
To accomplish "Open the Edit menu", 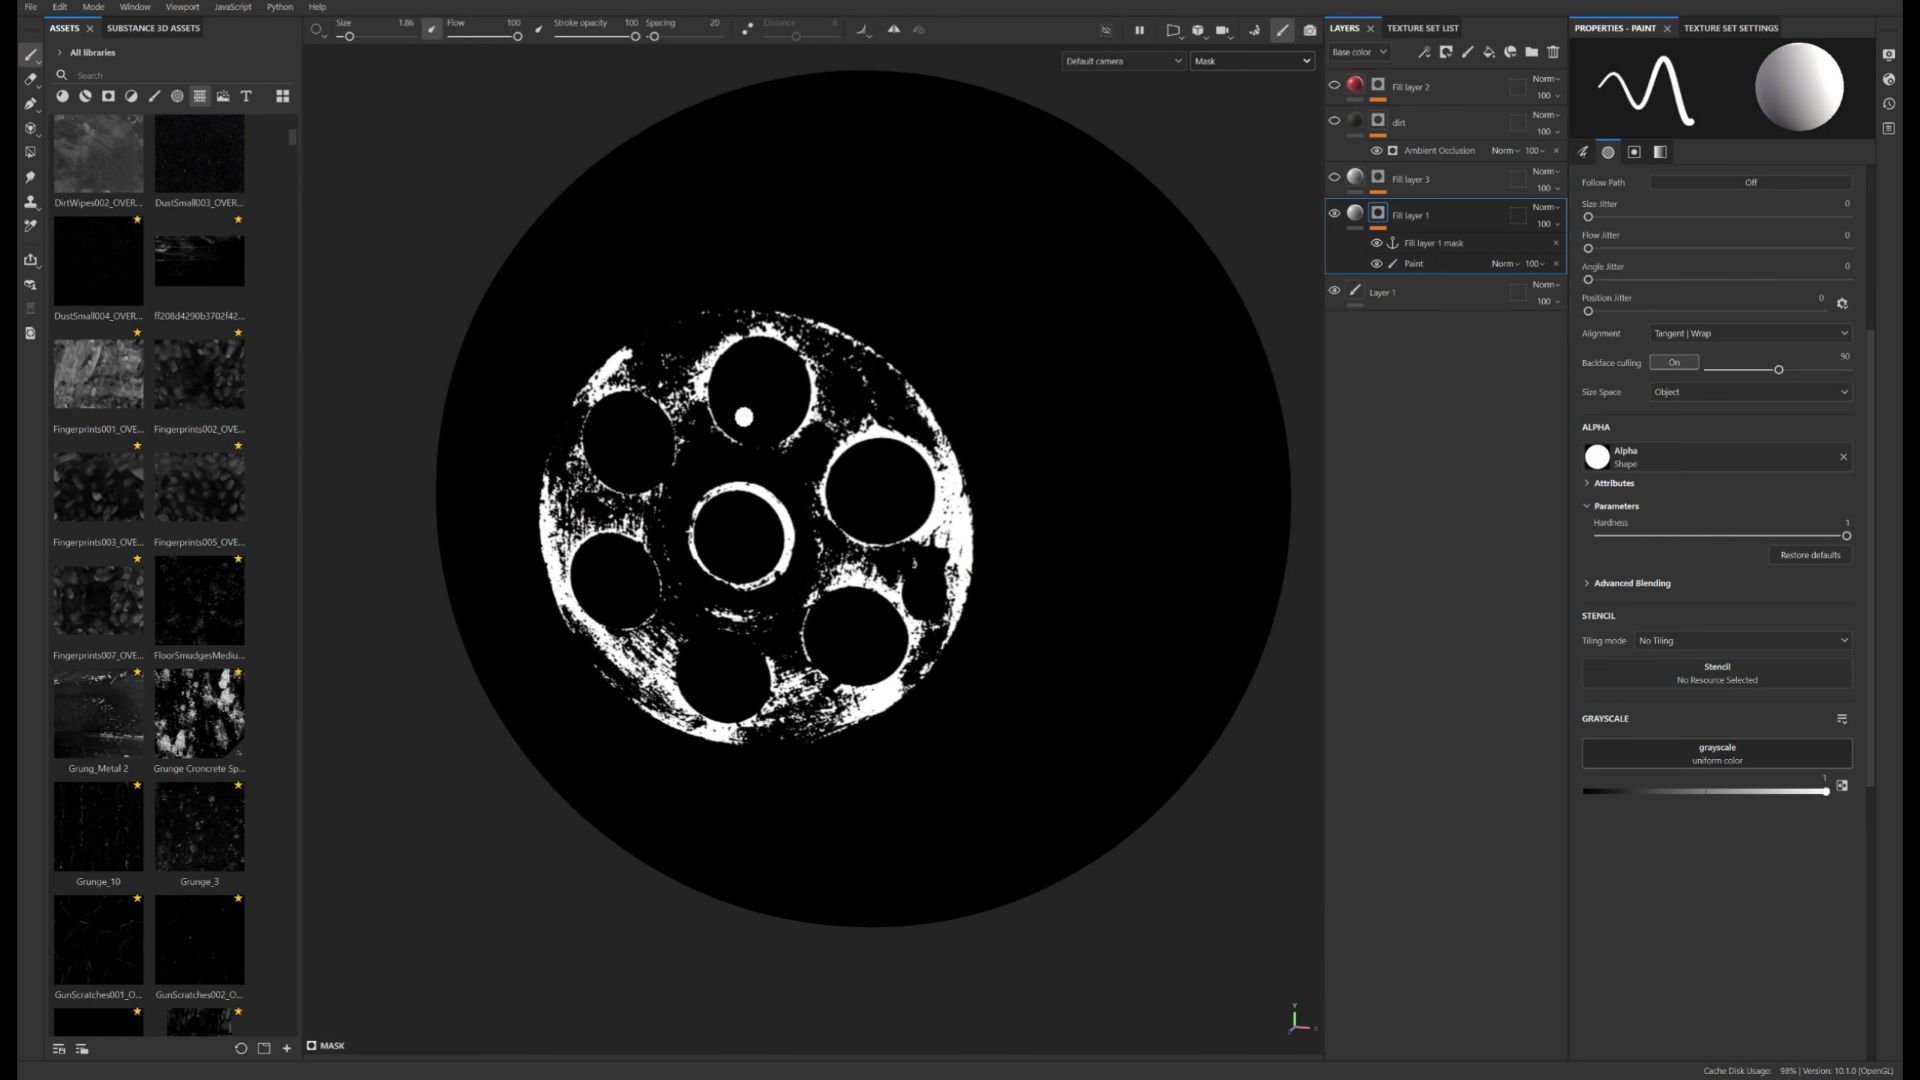I will (x=60, y=7).
